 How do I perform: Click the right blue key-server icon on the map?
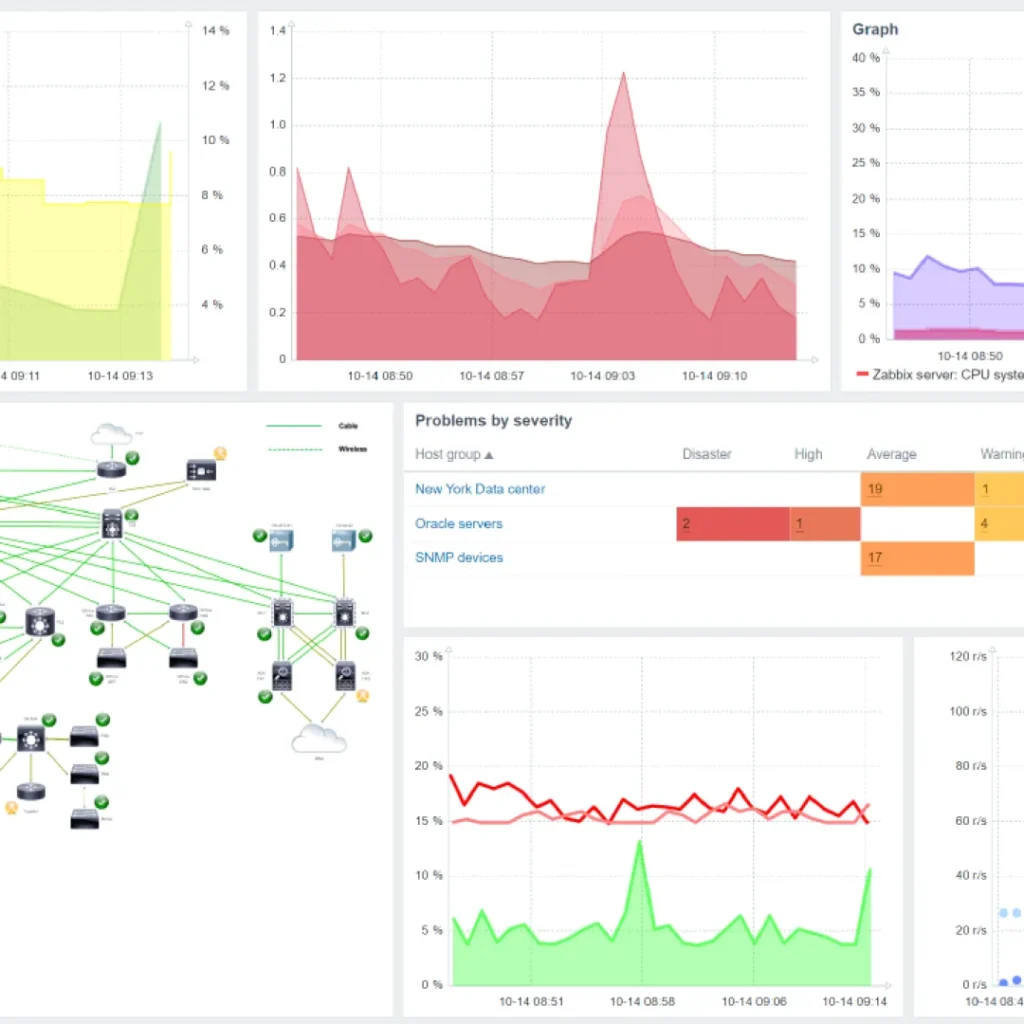point(344,540)
